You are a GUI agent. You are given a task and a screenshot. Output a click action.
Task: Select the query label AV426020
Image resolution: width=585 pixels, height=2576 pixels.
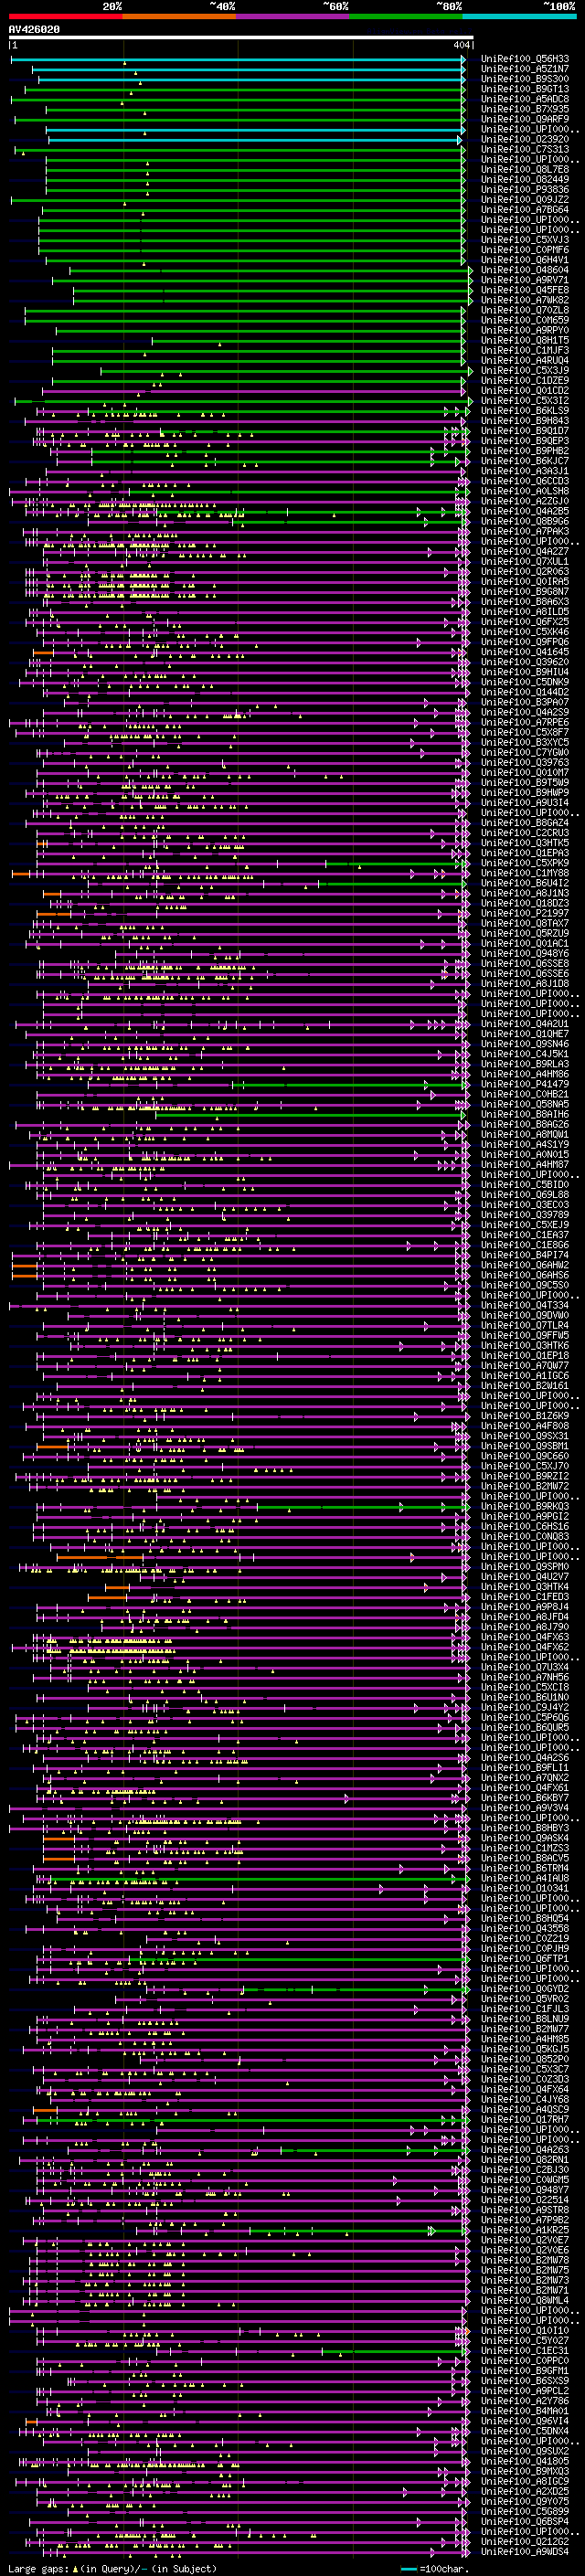tap(34, 30)
